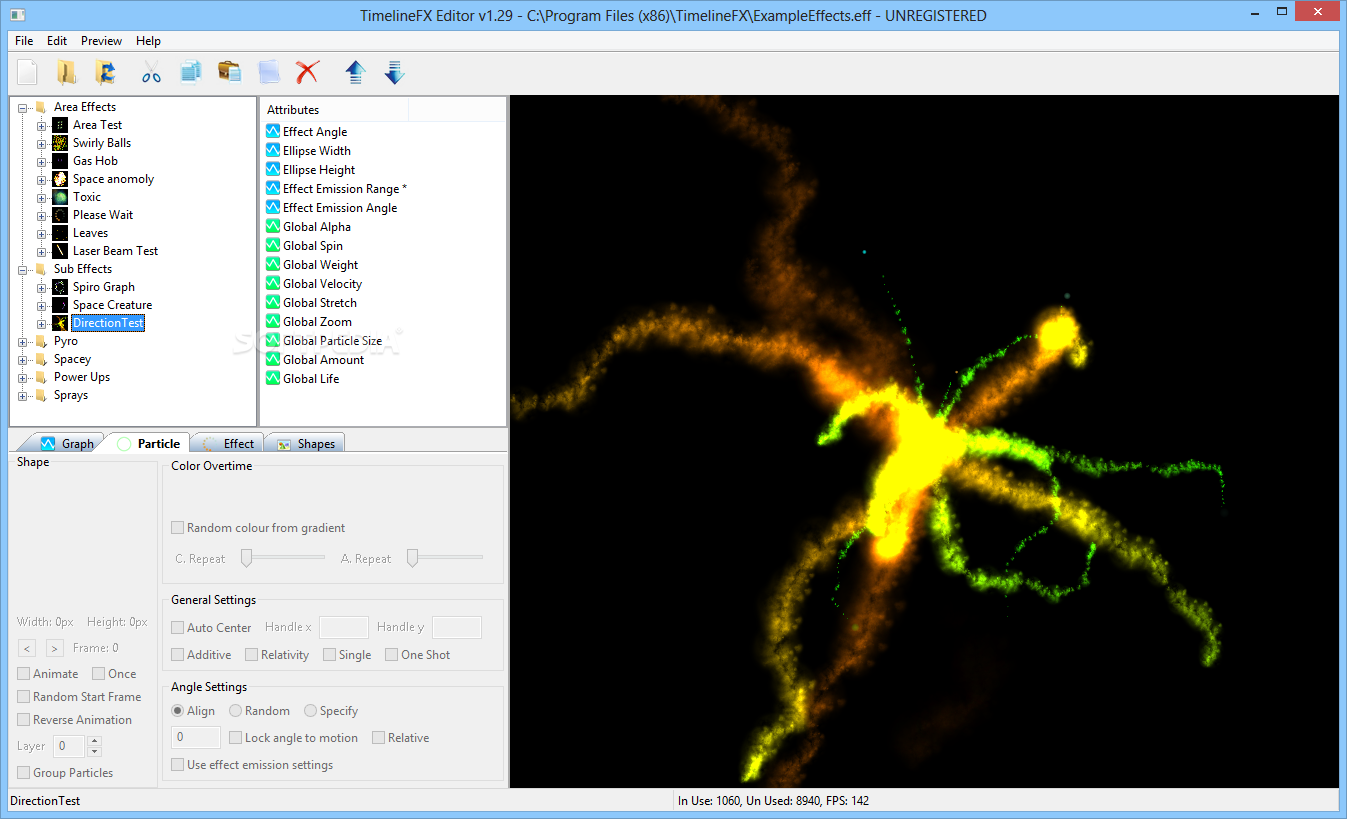This screenshot has height=819, width=1347.
Task: Click the Effect Angle graph icon
Action: 273,132
